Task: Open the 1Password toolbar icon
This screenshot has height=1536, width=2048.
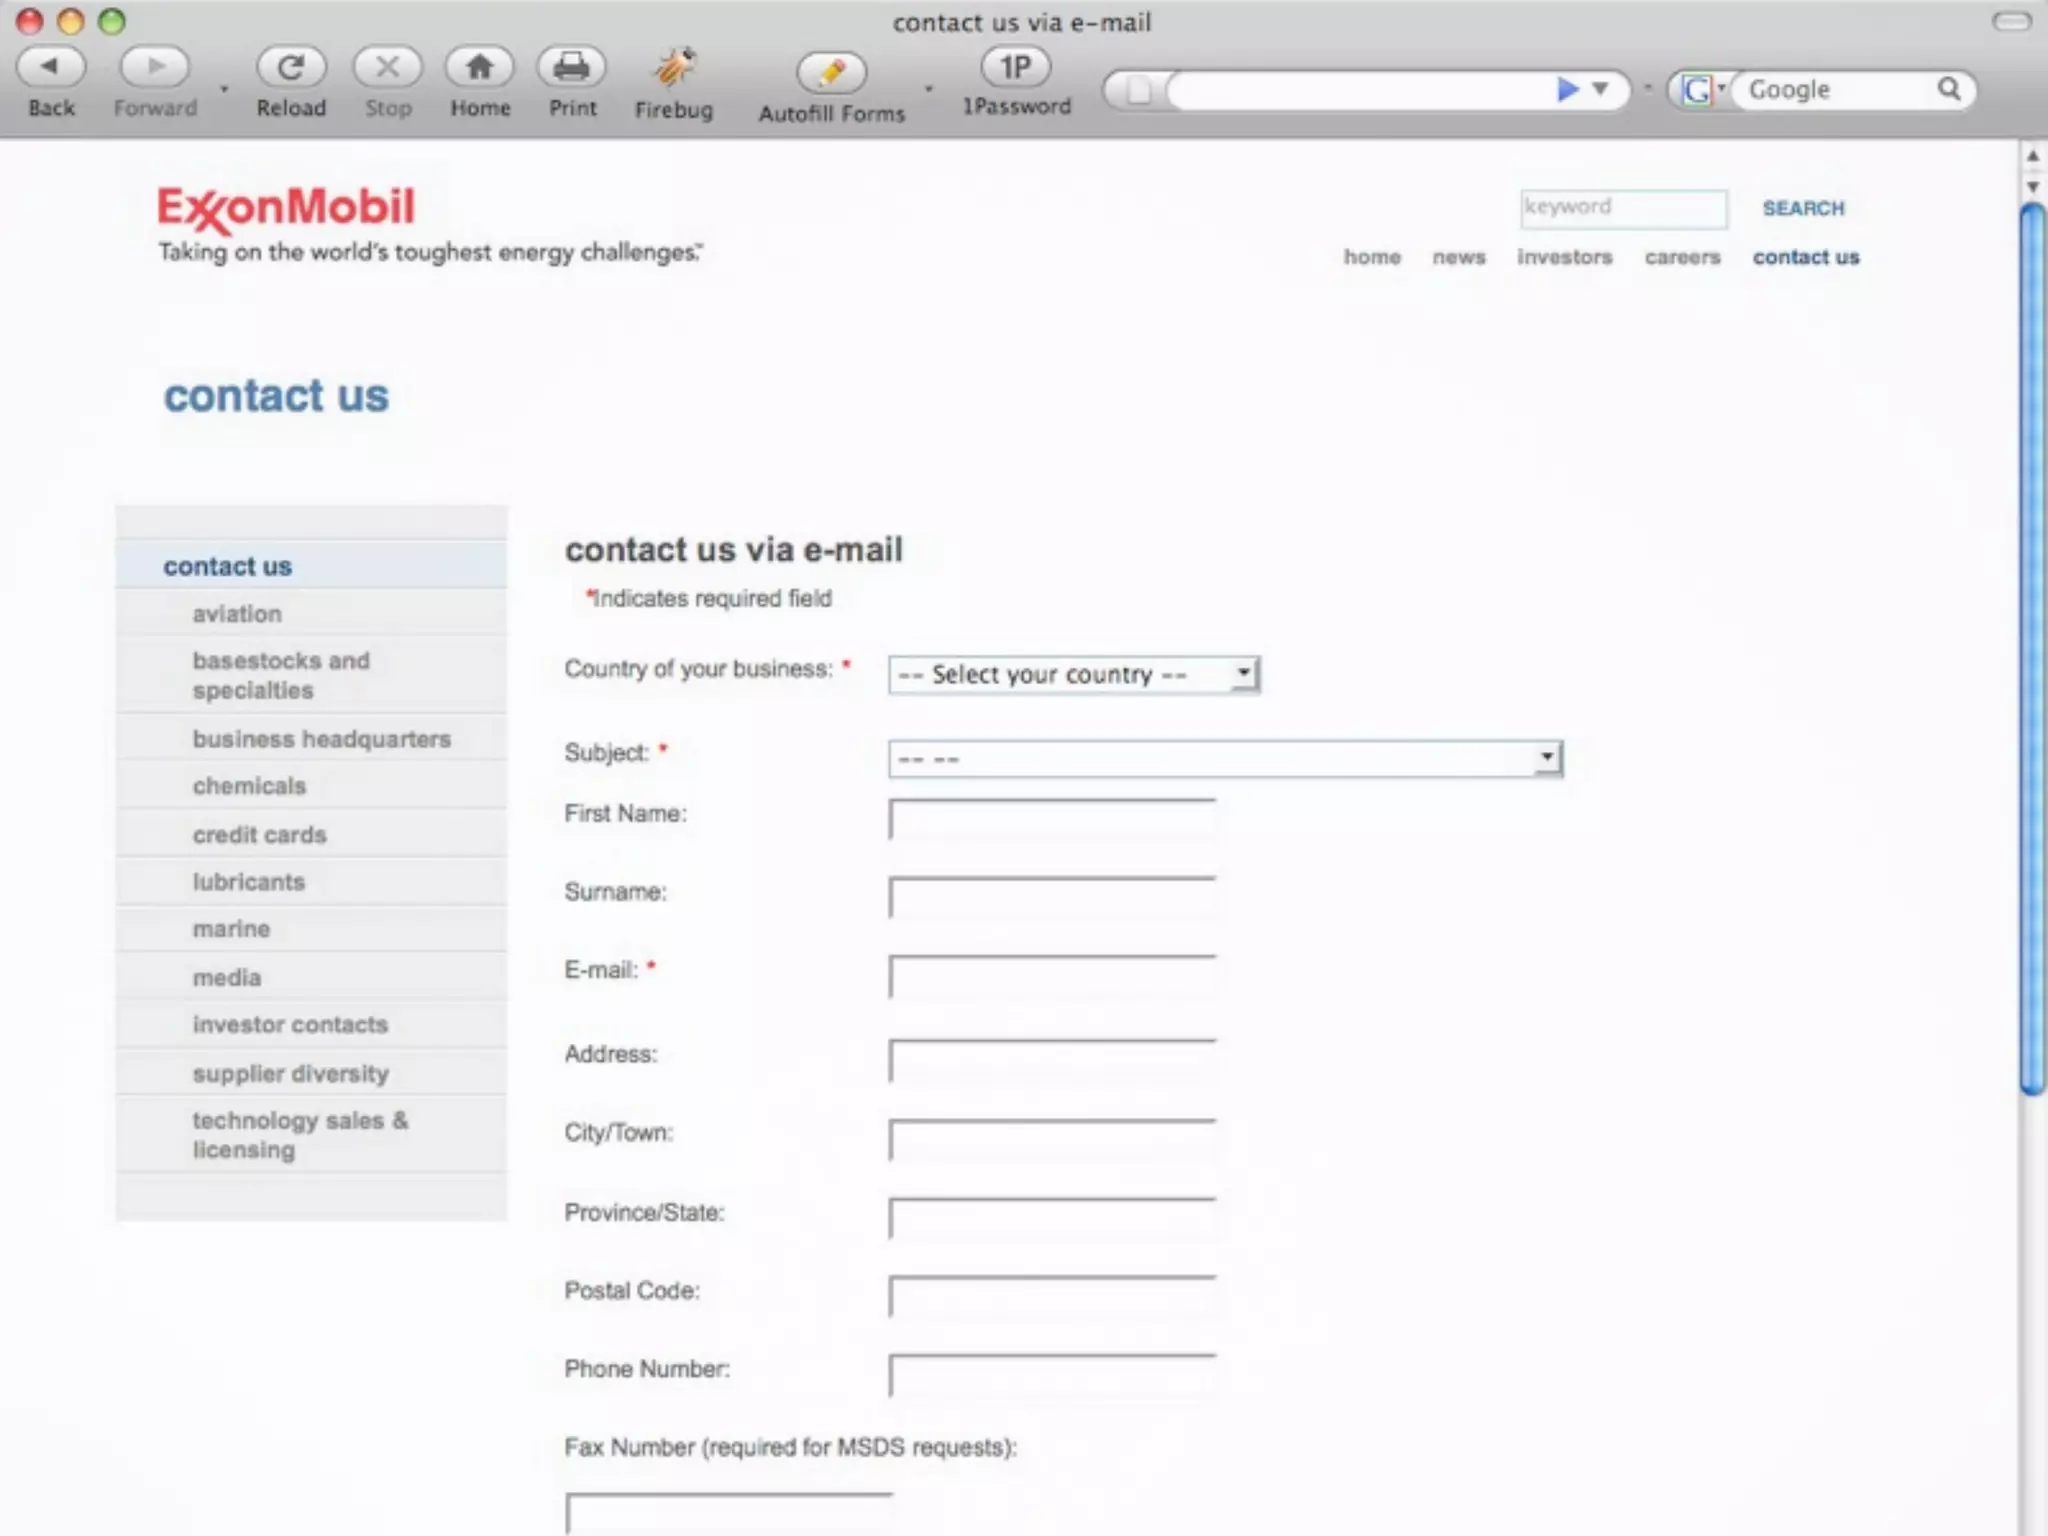Action: (x=1015, y=67)
